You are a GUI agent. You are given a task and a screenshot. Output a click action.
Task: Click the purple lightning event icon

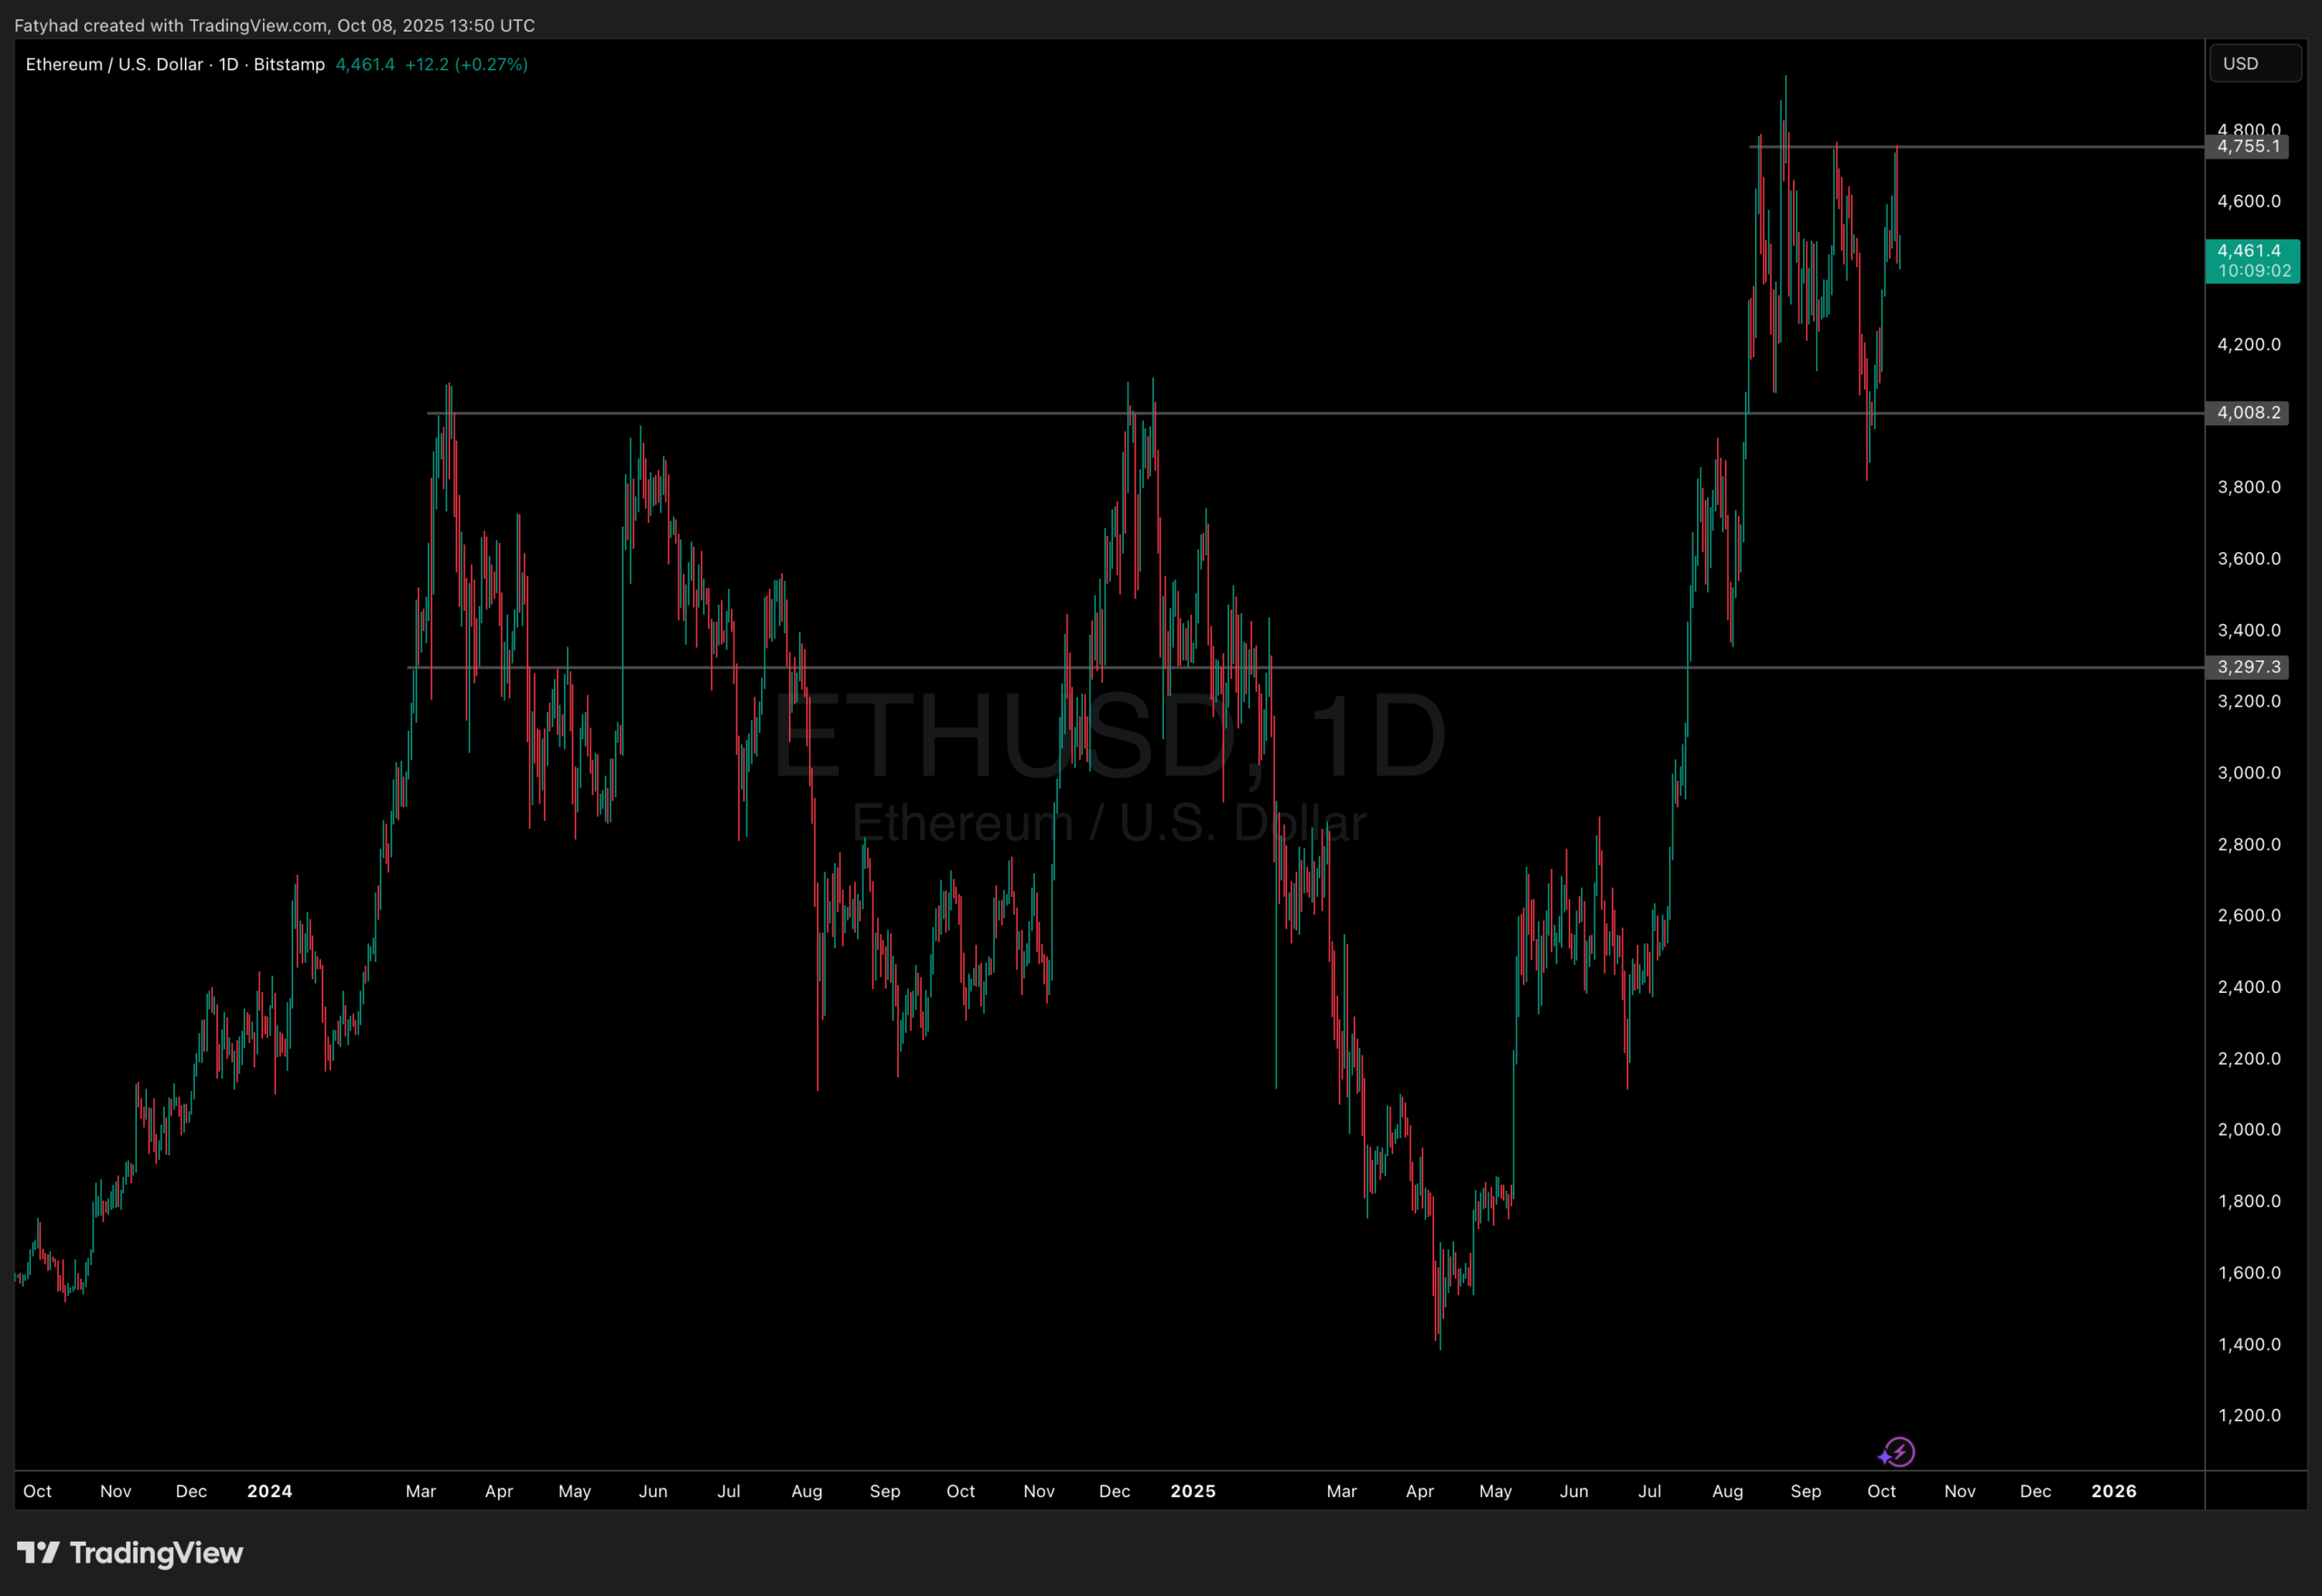click(x=1898, y=1452)
